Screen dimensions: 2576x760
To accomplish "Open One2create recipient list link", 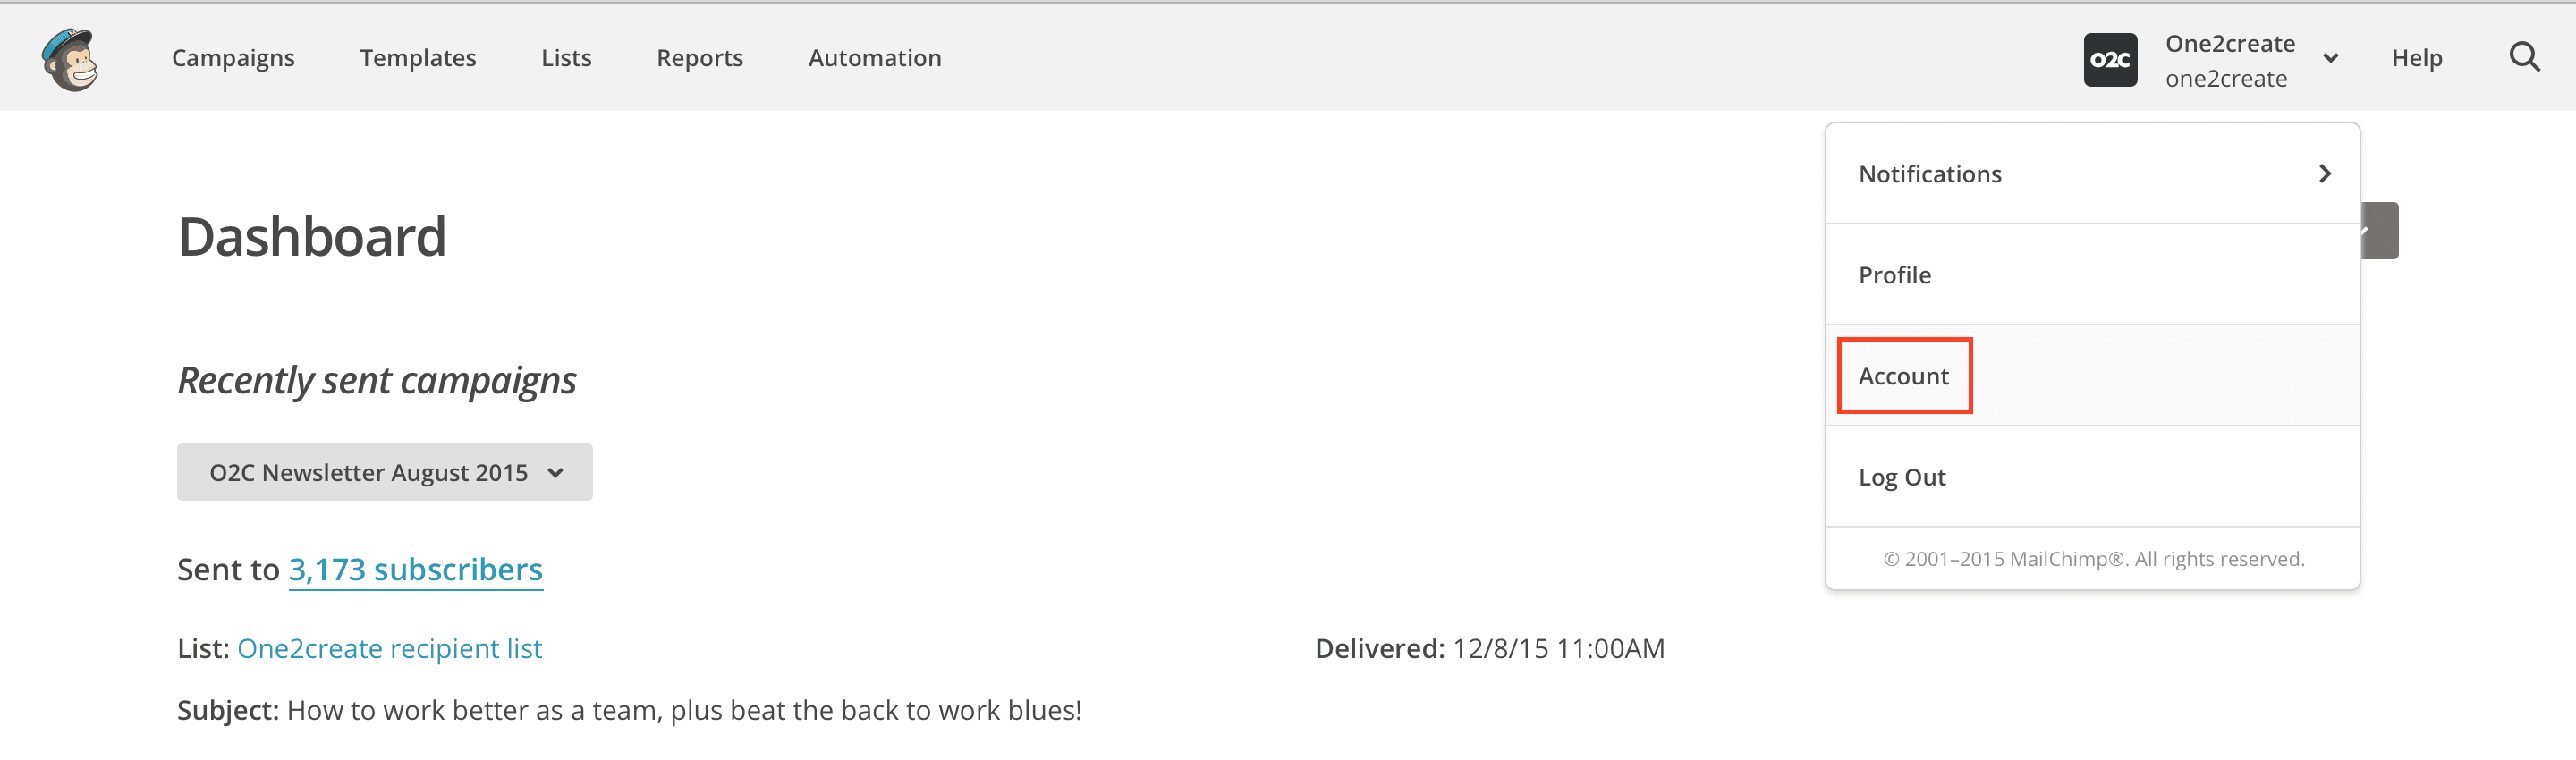I will point(390,648).
